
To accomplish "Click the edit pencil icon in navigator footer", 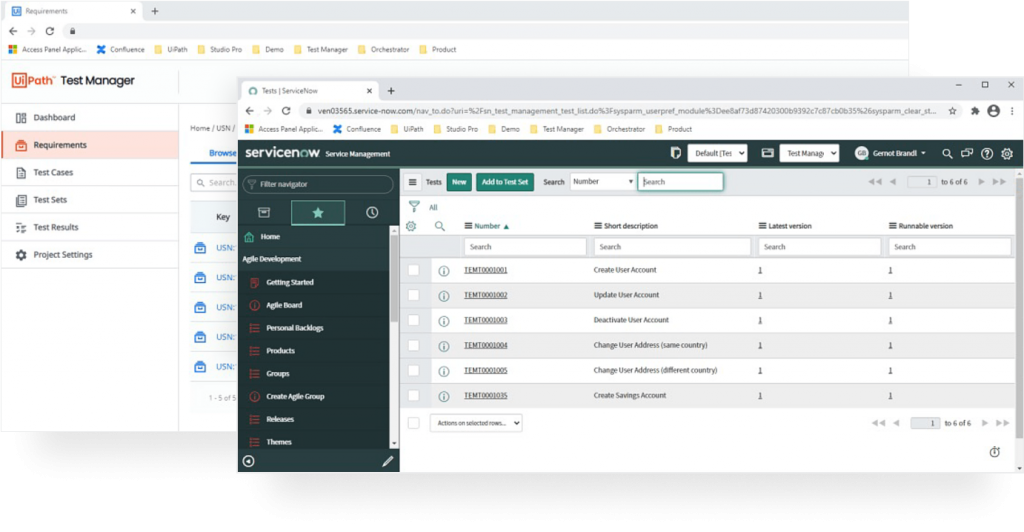I will pyautogui.click(x=388, y=462).
